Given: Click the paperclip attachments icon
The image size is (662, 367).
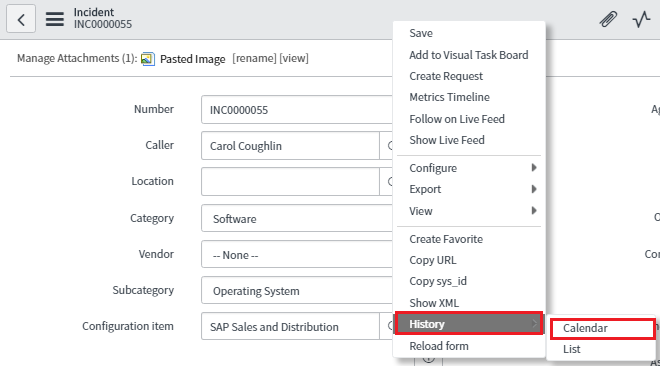Looking at the screenshot, I should tap(608, 19).
